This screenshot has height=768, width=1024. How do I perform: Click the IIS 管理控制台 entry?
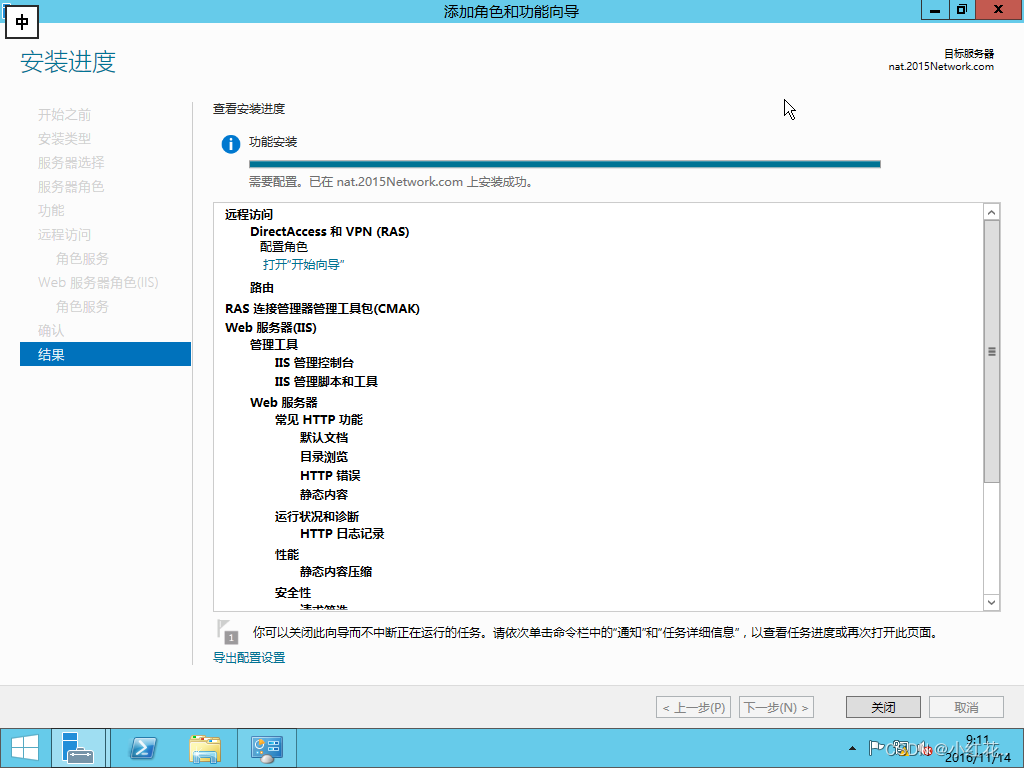(314, 362)
